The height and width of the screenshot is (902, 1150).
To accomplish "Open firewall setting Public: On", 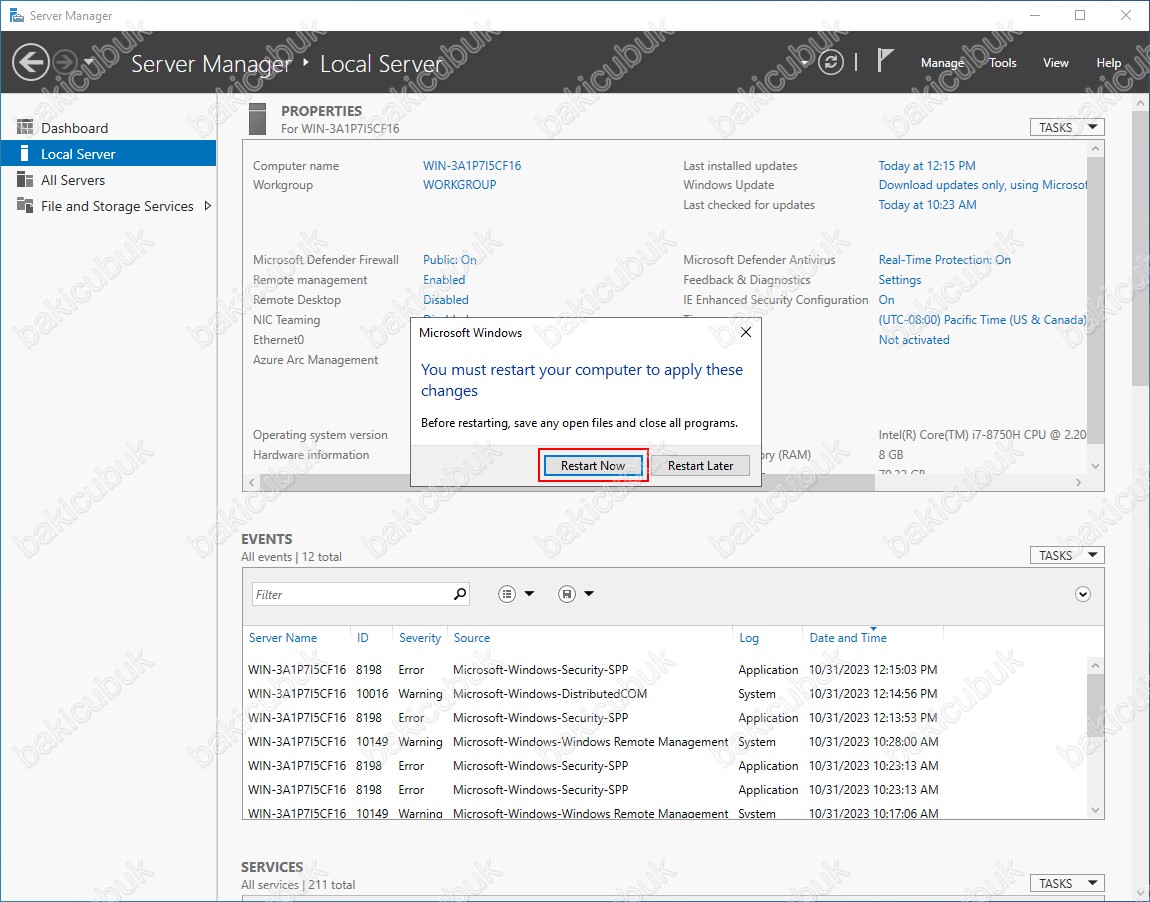I will point(450,260).
